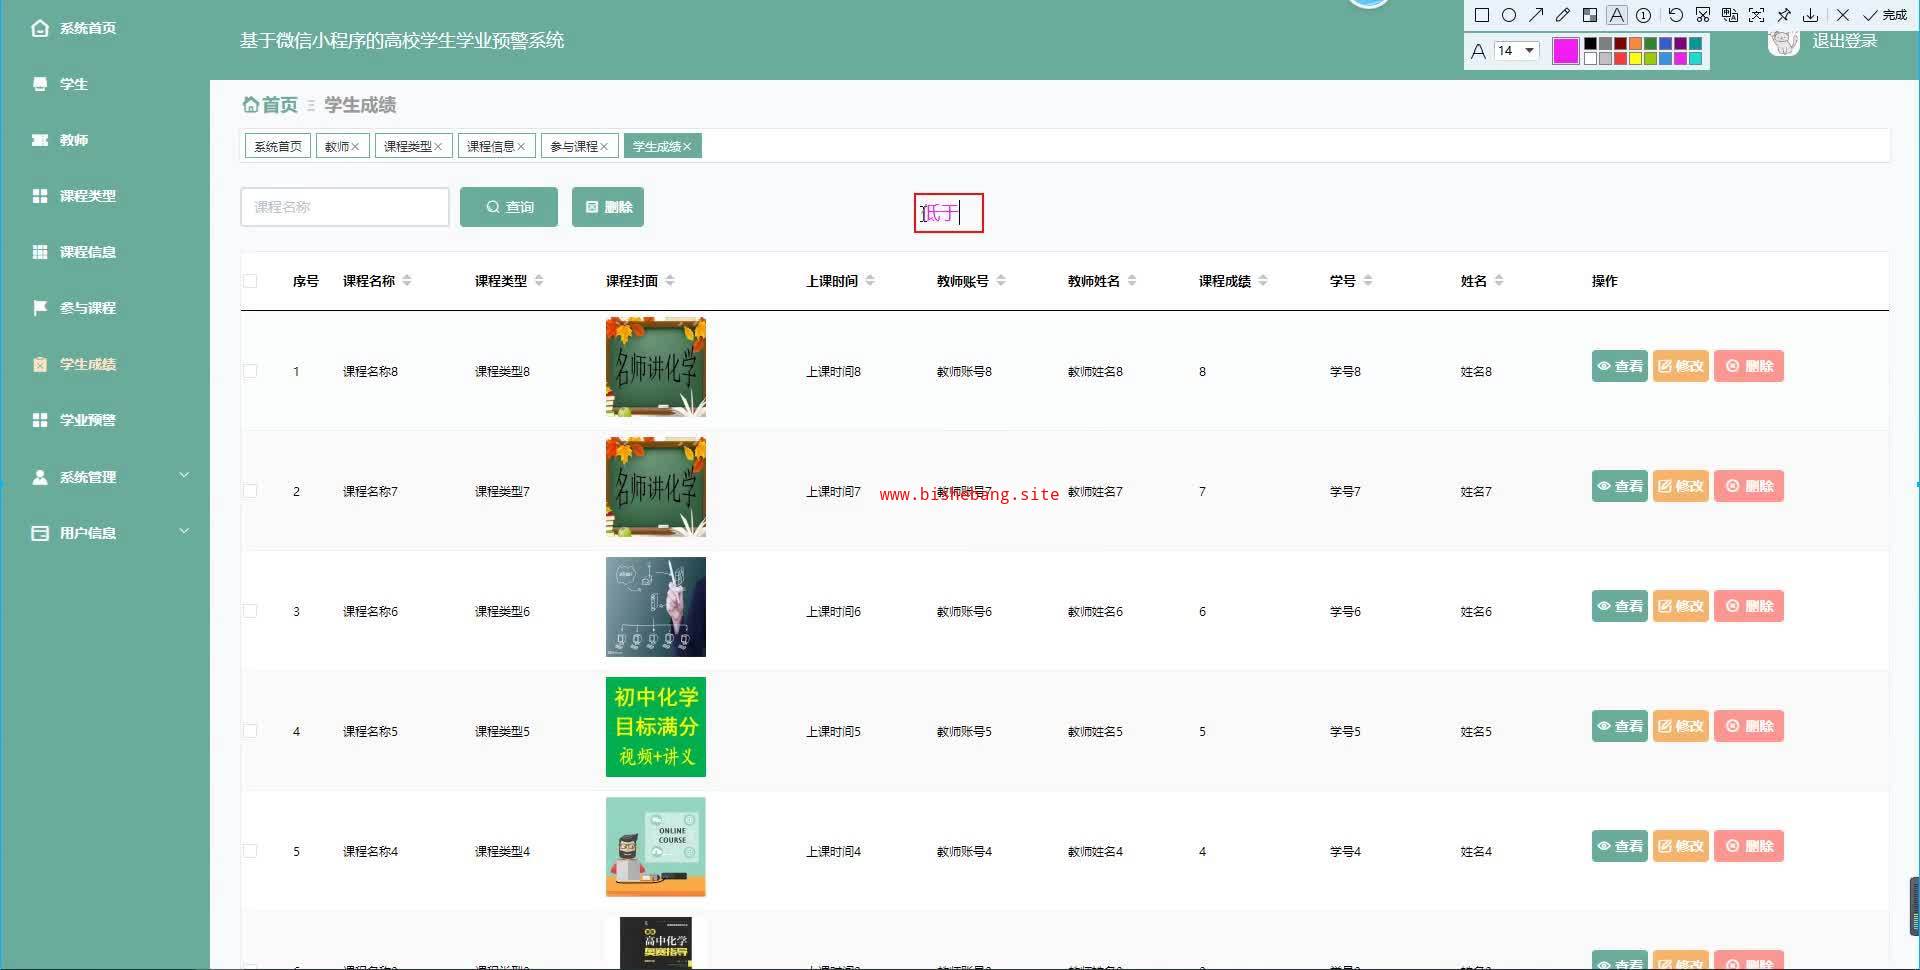The image size is (1920, 970).
Task: Tick the checkbox for row 课程名称8
Action: (x=250, y=371)
